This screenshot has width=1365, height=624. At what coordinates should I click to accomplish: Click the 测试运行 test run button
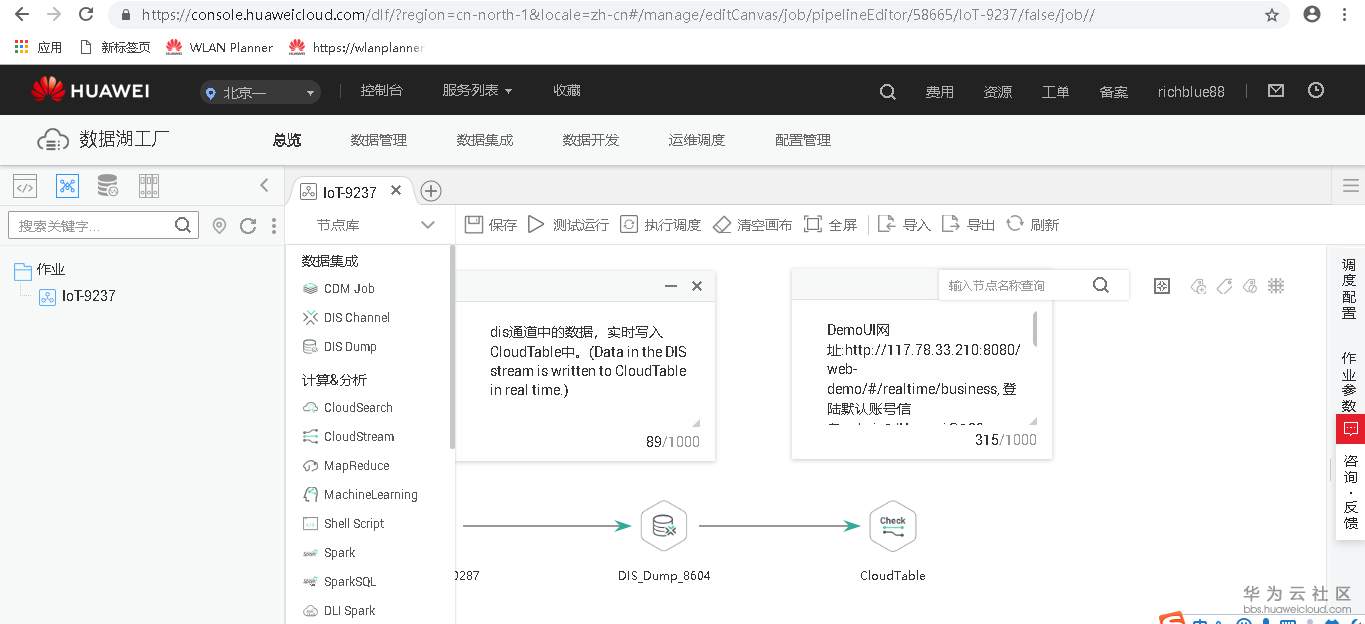[570, 224]
